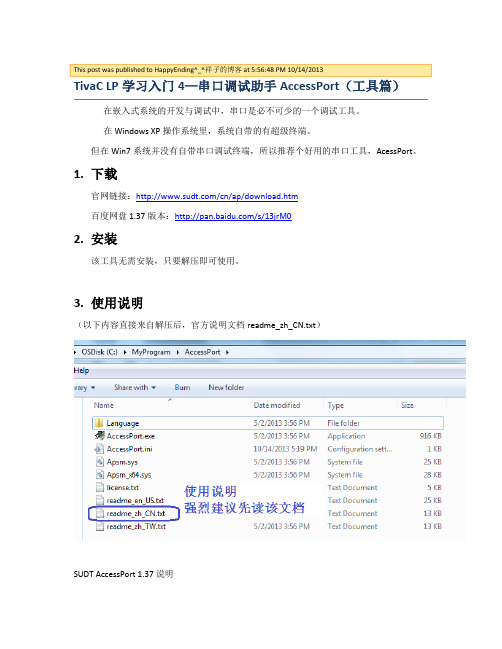The height and width of the screenshot is (649, 502).
Task: Click the readme_zh_TW.txt file icon
Action: [99, 526]
